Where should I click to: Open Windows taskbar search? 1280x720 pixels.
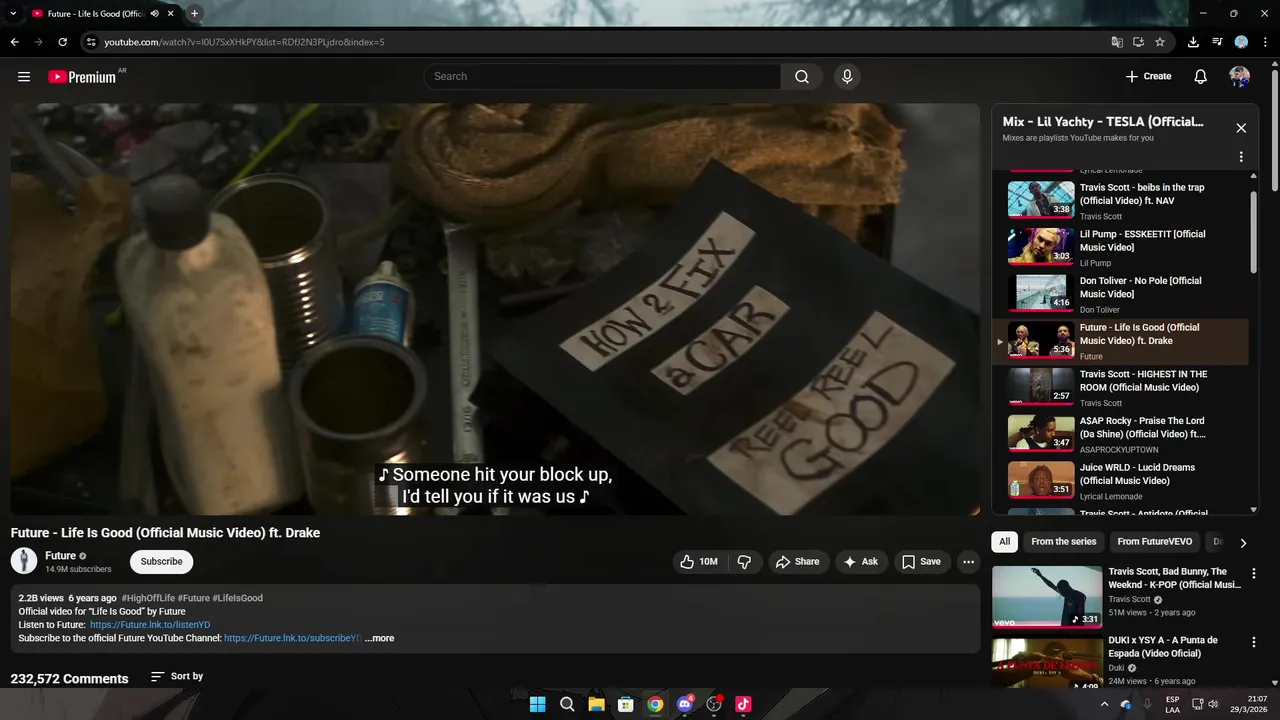tap(567, 704)
